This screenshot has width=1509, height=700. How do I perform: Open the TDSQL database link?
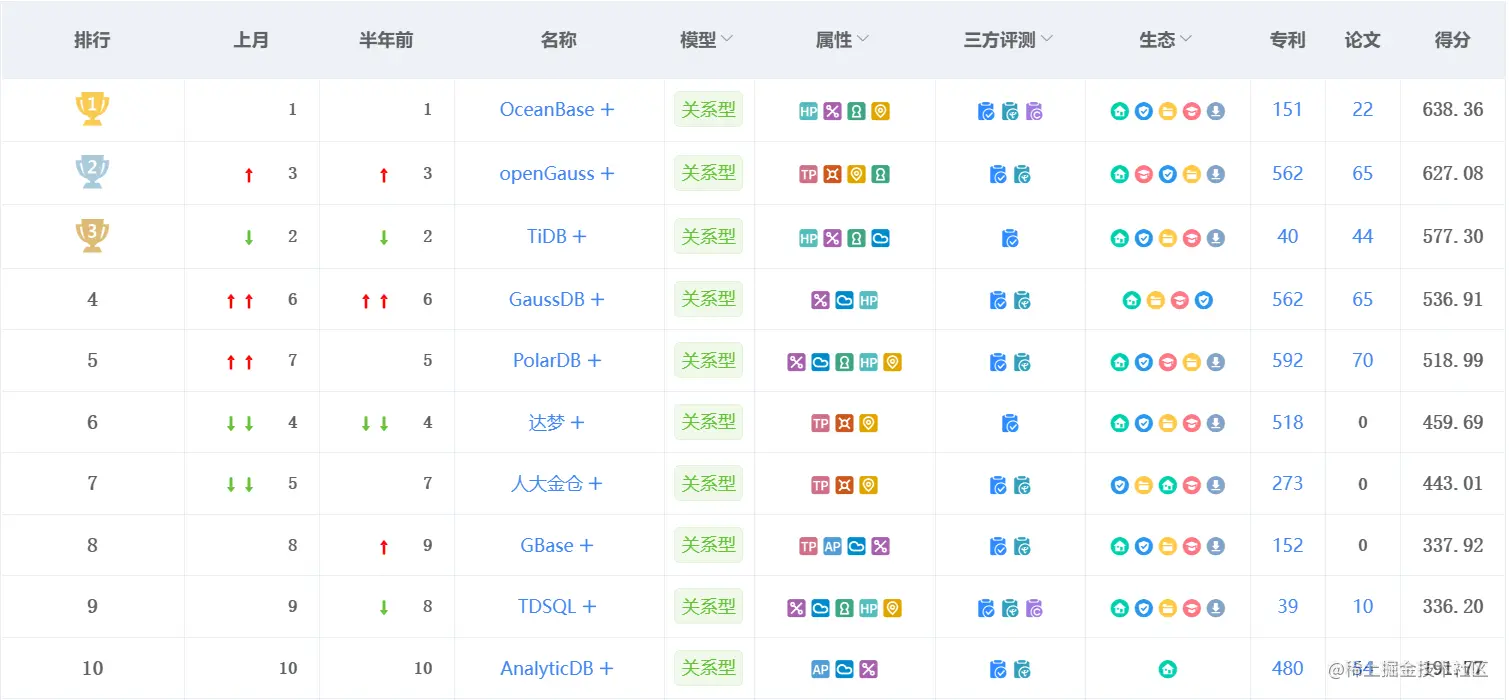547,607
